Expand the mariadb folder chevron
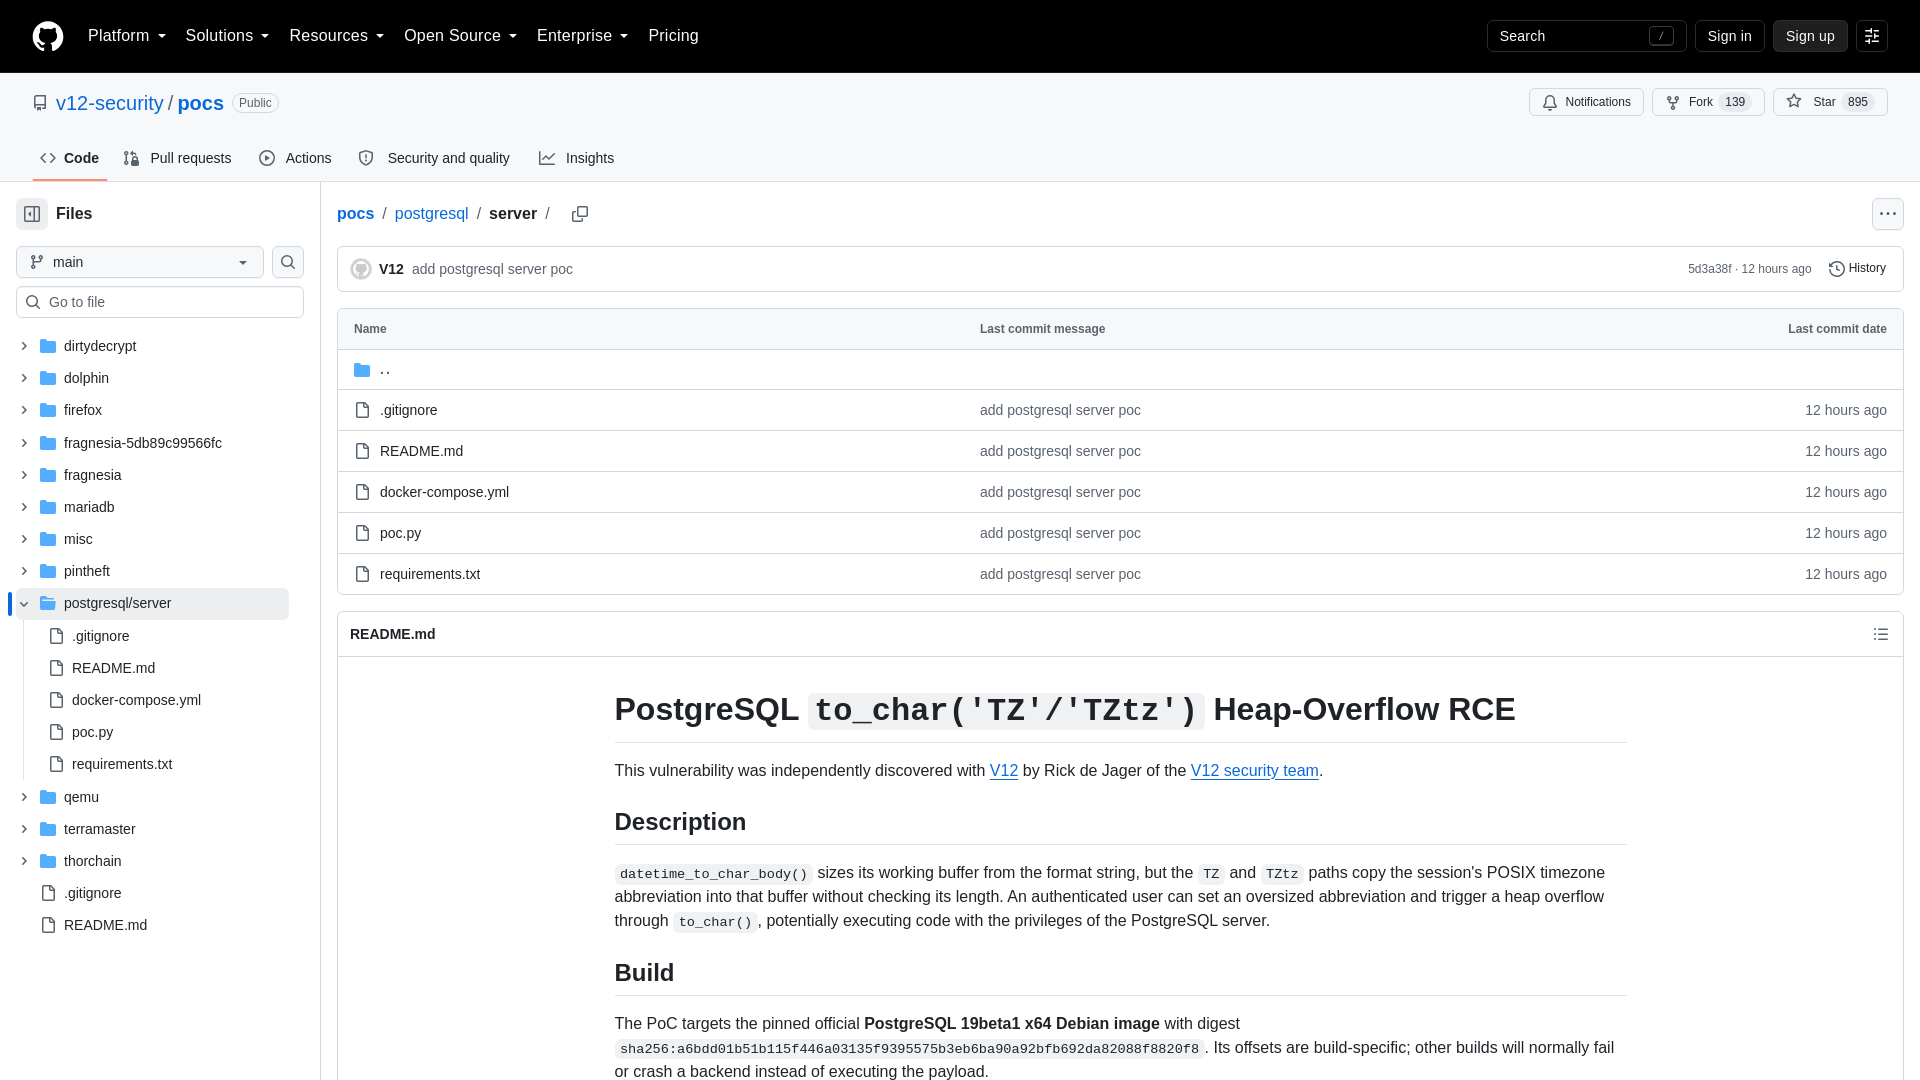This screenshot has width=1920, height=1080. coord(24,507)
